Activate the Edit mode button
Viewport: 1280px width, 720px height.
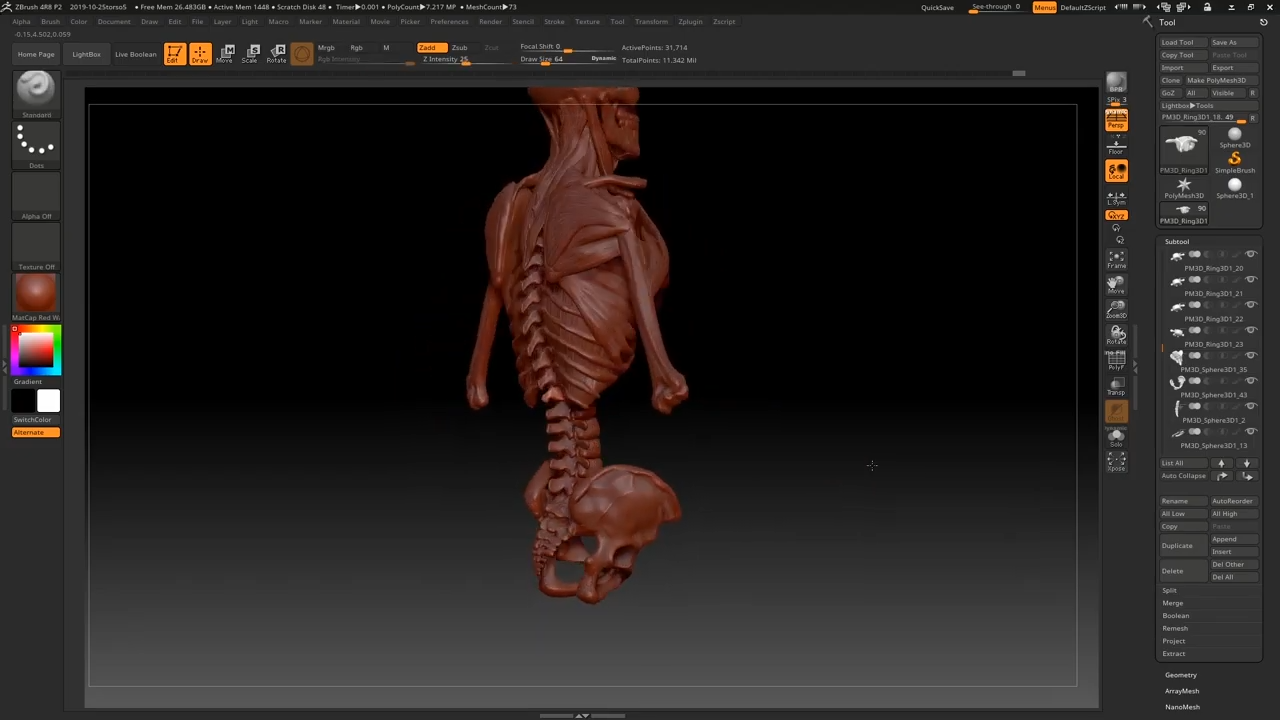click(x=174, y=54)
